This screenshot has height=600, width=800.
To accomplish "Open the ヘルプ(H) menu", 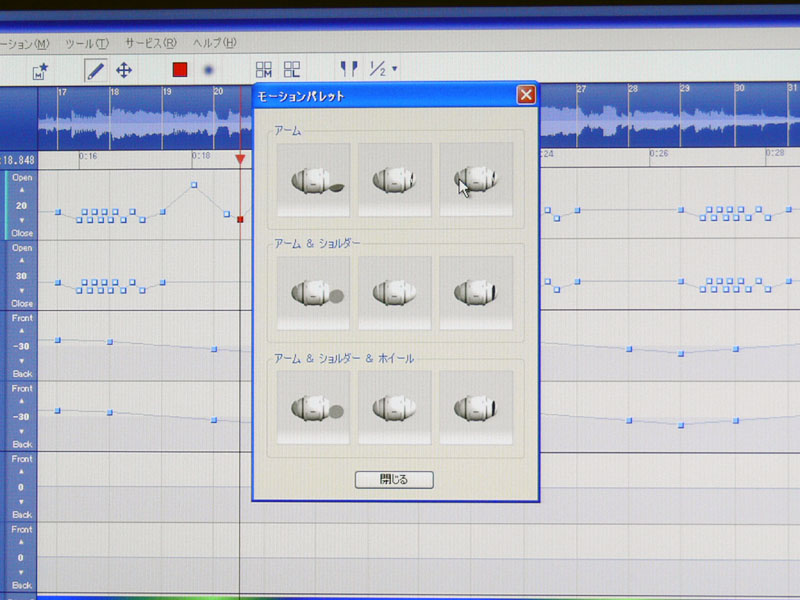I will coord(215,44).
